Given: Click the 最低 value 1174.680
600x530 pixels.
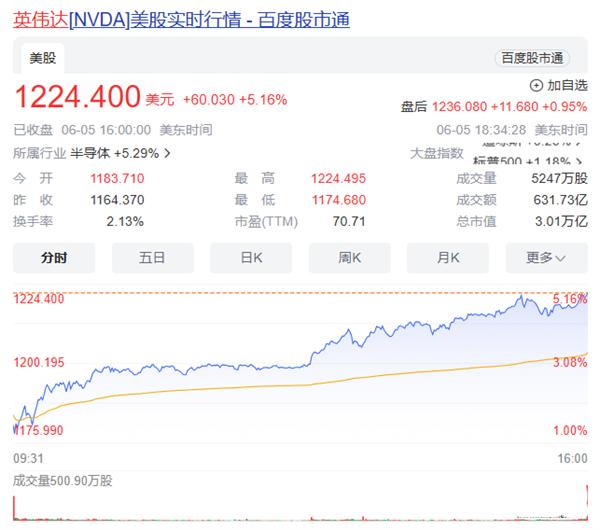Looking at the screenshot, I should coord(339,200).
